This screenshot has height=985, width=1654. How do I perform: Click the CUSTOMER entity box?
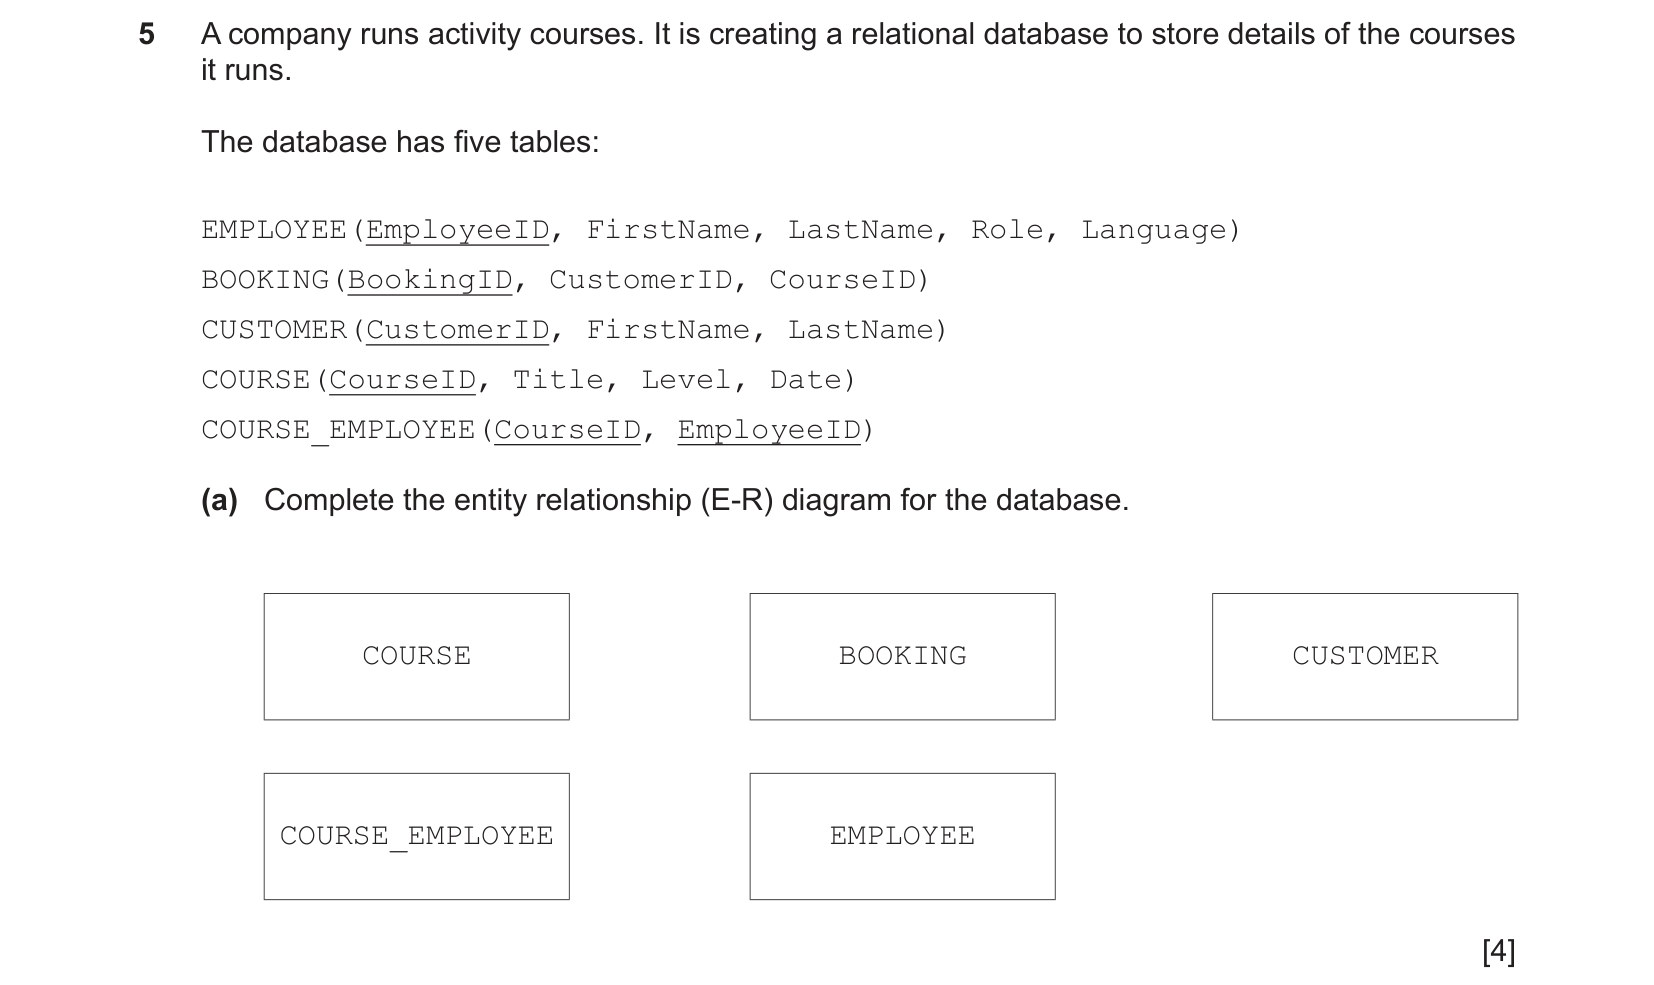1365,656
